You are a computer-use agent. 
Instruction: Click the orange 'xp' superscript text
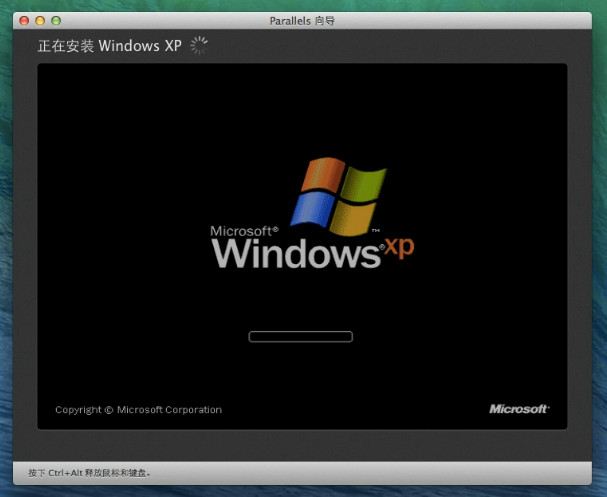click(399, 248)
